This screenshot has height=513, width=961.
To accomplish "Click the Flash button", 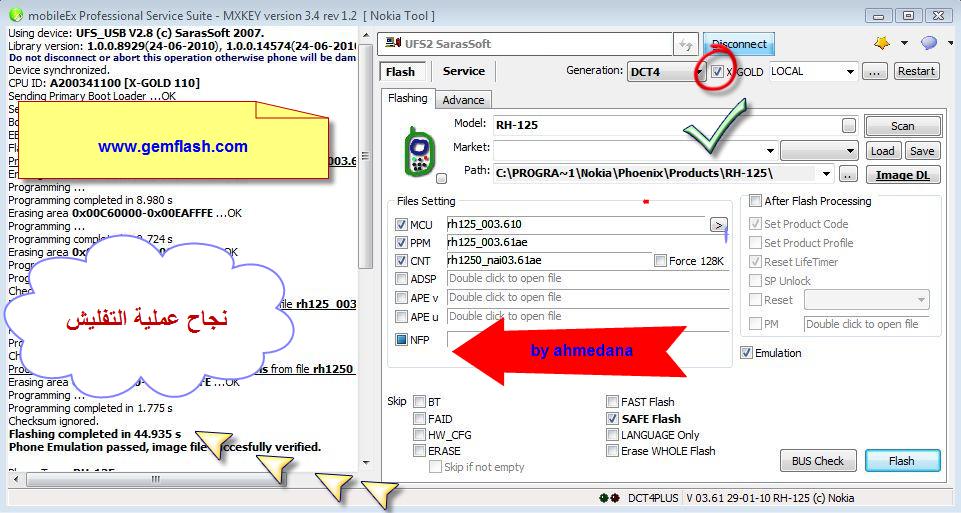I will 902,460.
